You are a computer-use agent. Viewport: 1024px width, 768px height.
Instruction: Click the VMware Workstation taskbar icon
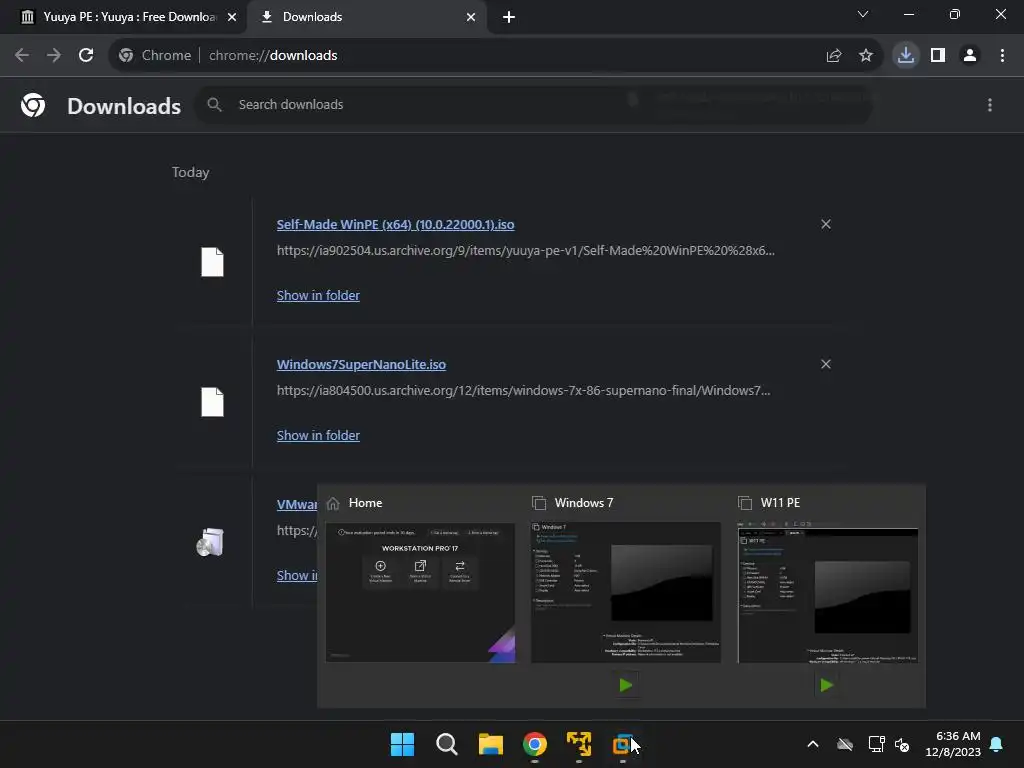click(x=623, y=744)
